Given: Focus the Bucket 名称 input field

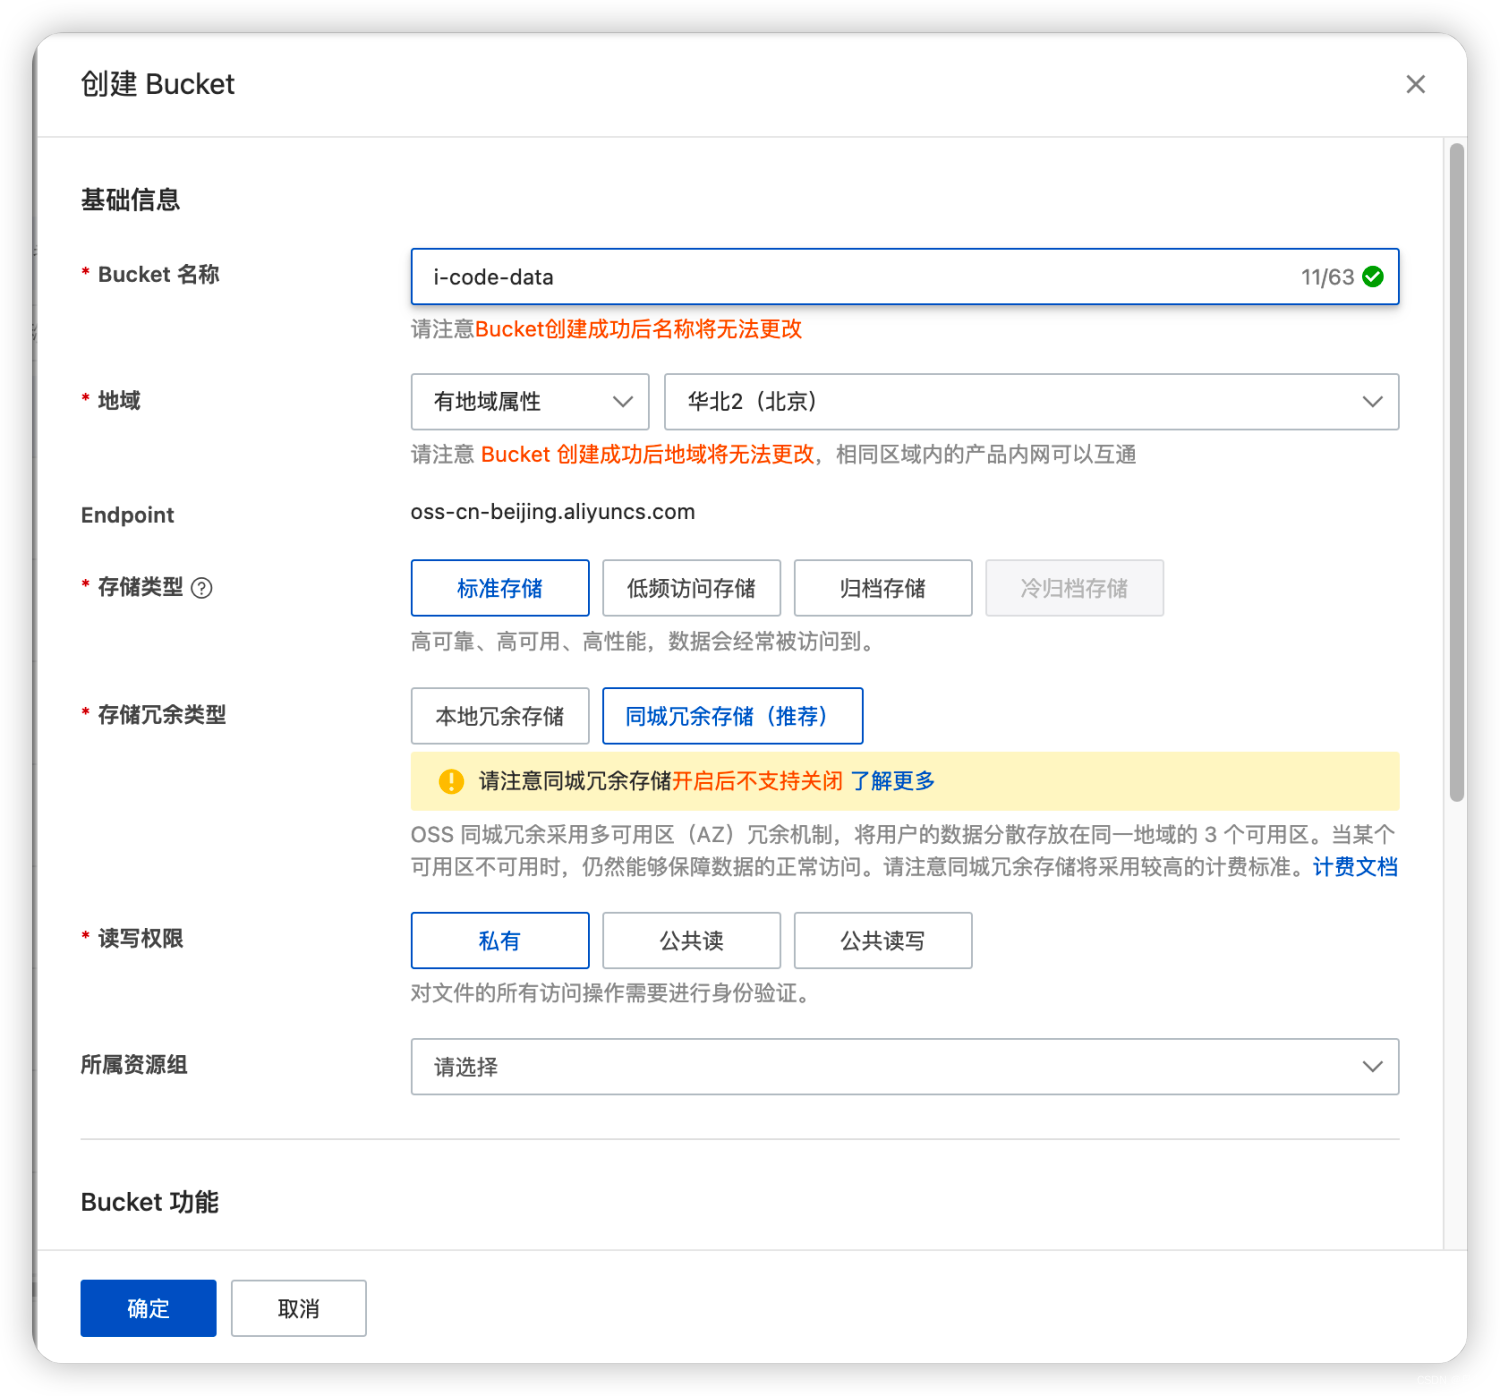Looking at the screenshot, I should (905, 277).
